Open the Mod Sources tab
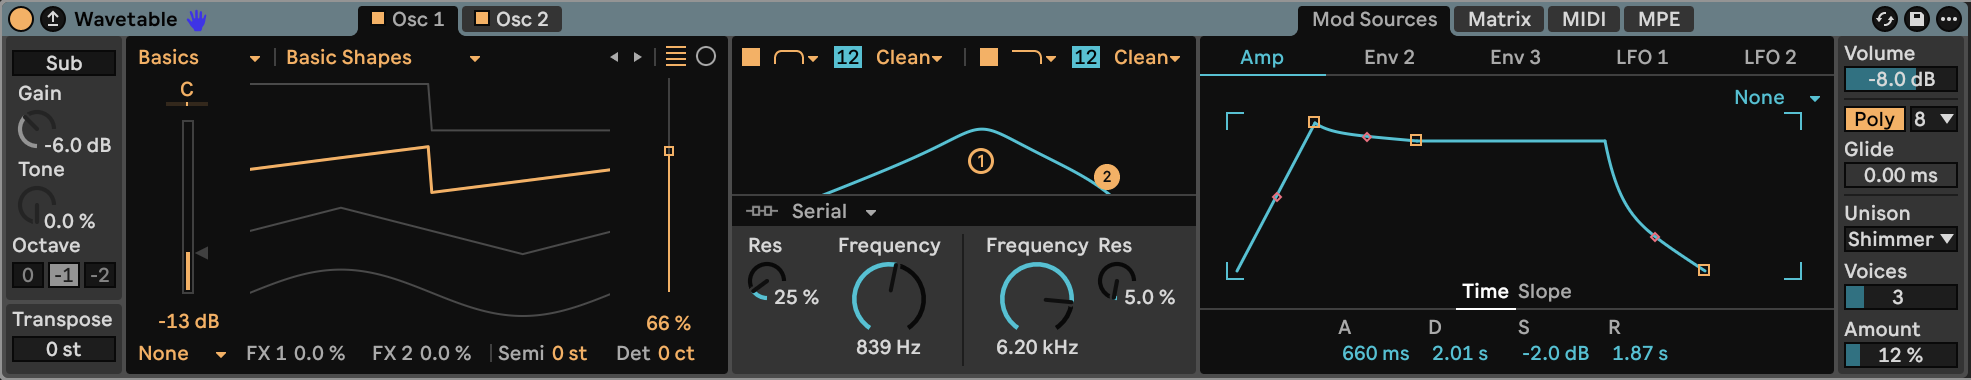The width and height of the screenshot is (1971, 380). [1374, 19]
